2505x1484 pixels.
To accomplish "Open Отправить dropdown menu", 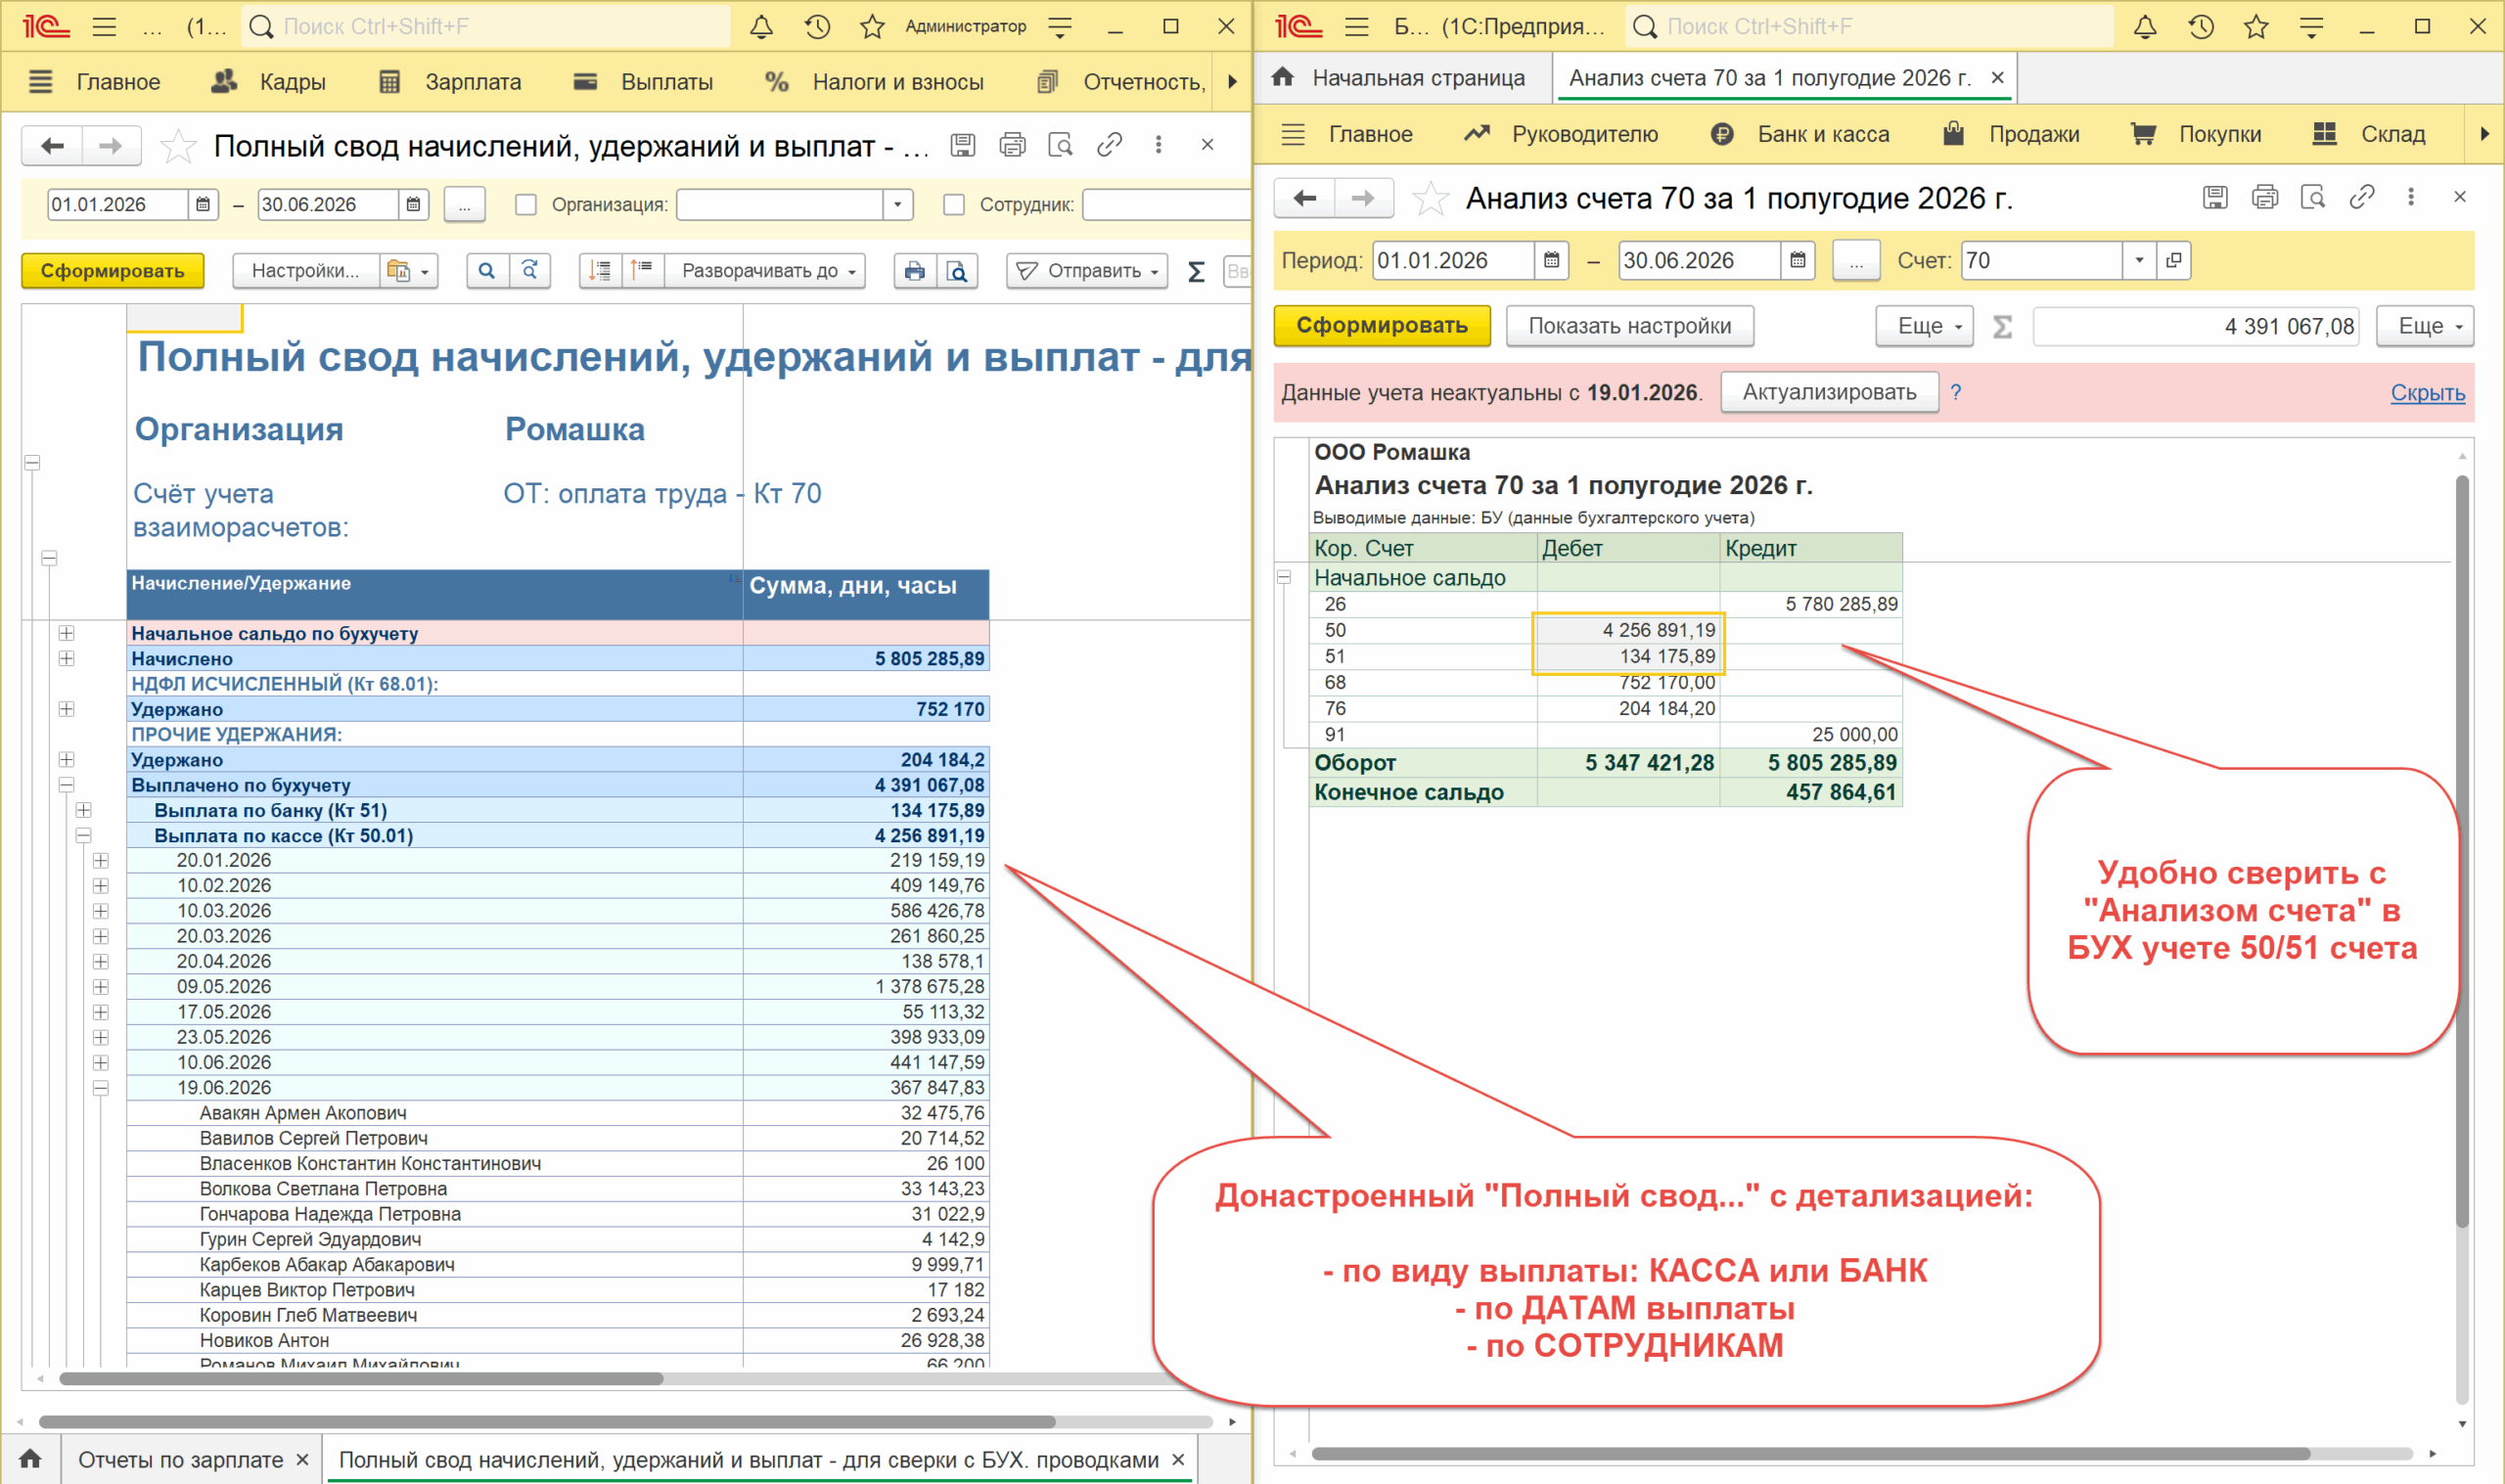I will pyautogui.click(x=1087, y=271).
